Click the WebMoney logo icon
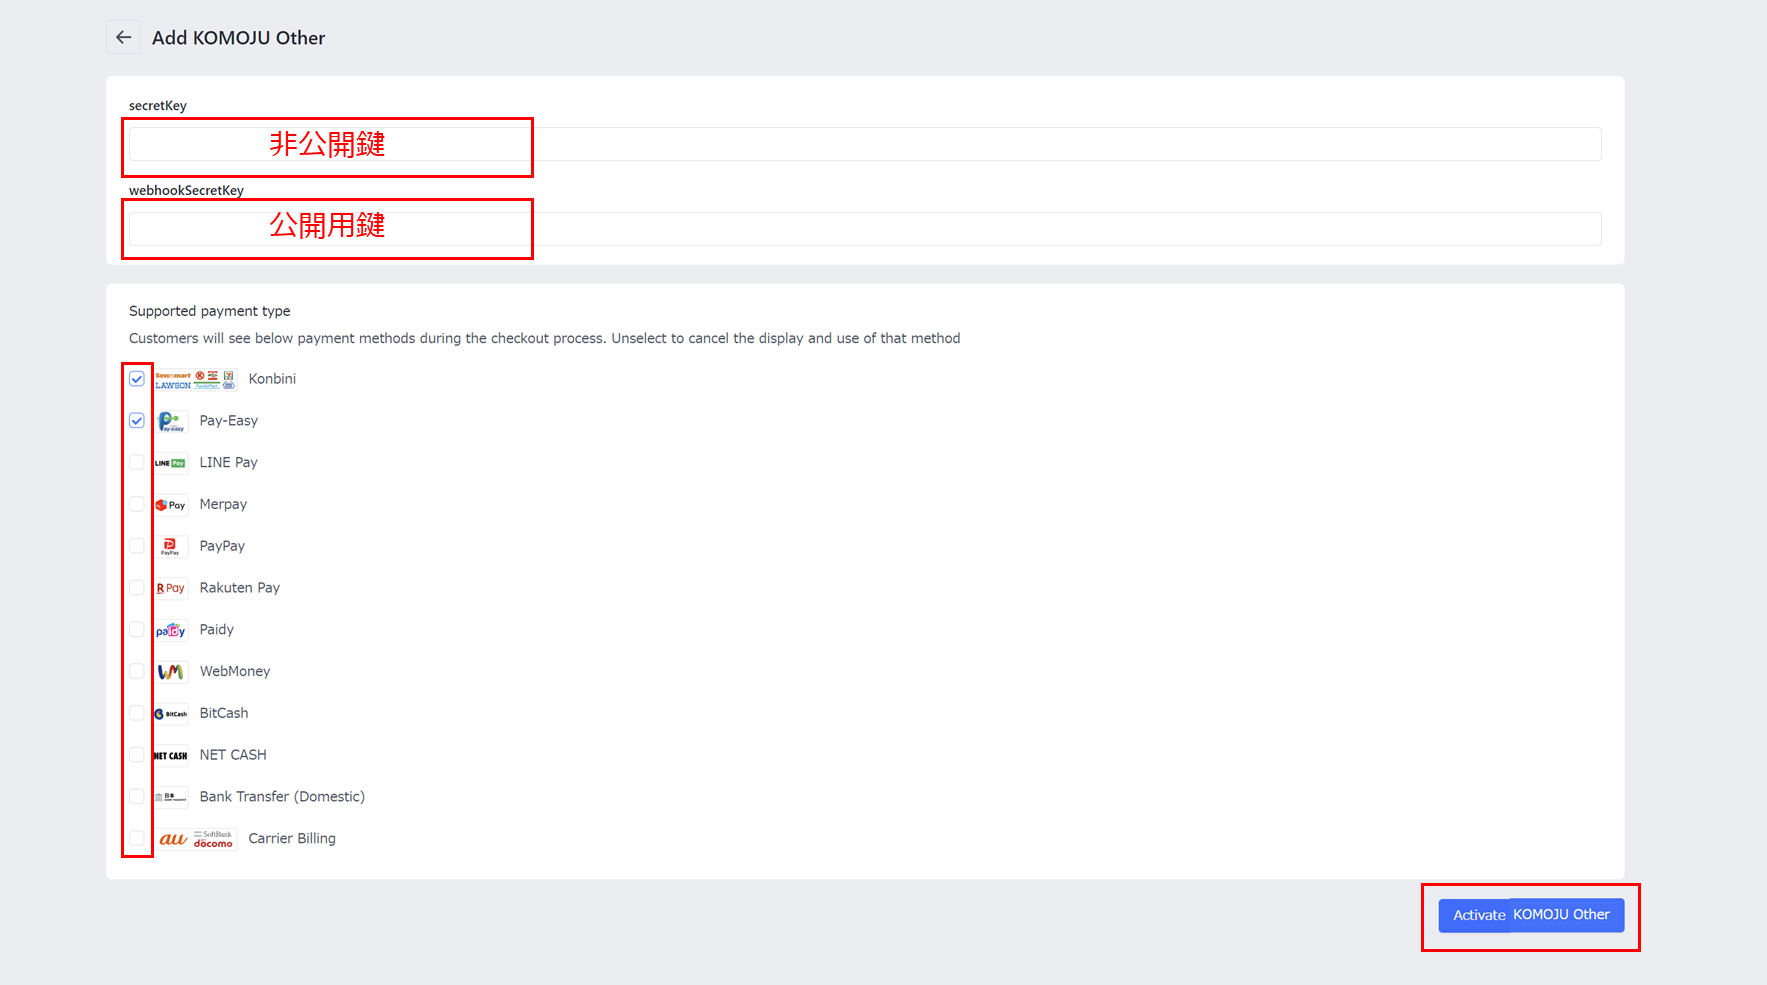1767x985 pixels. [x=171, y=672]
